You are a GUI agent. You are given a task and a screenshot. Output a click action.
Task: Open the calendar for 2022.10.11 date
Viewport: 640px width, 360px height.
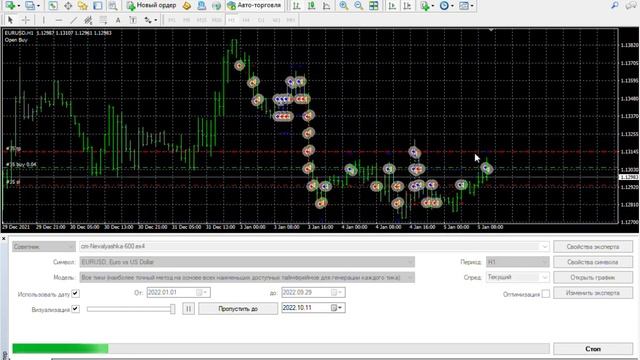[x=337, y=308]
